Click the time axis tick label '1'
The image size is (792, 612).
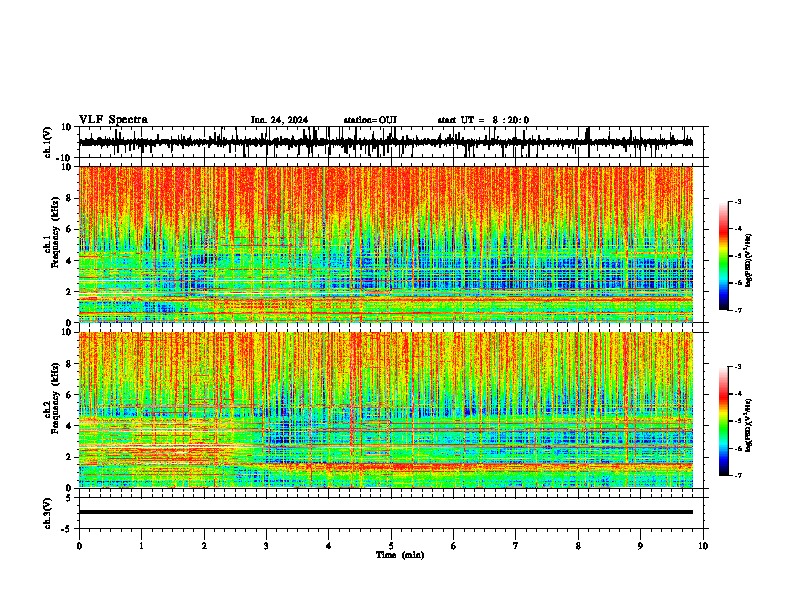(141, 546)
